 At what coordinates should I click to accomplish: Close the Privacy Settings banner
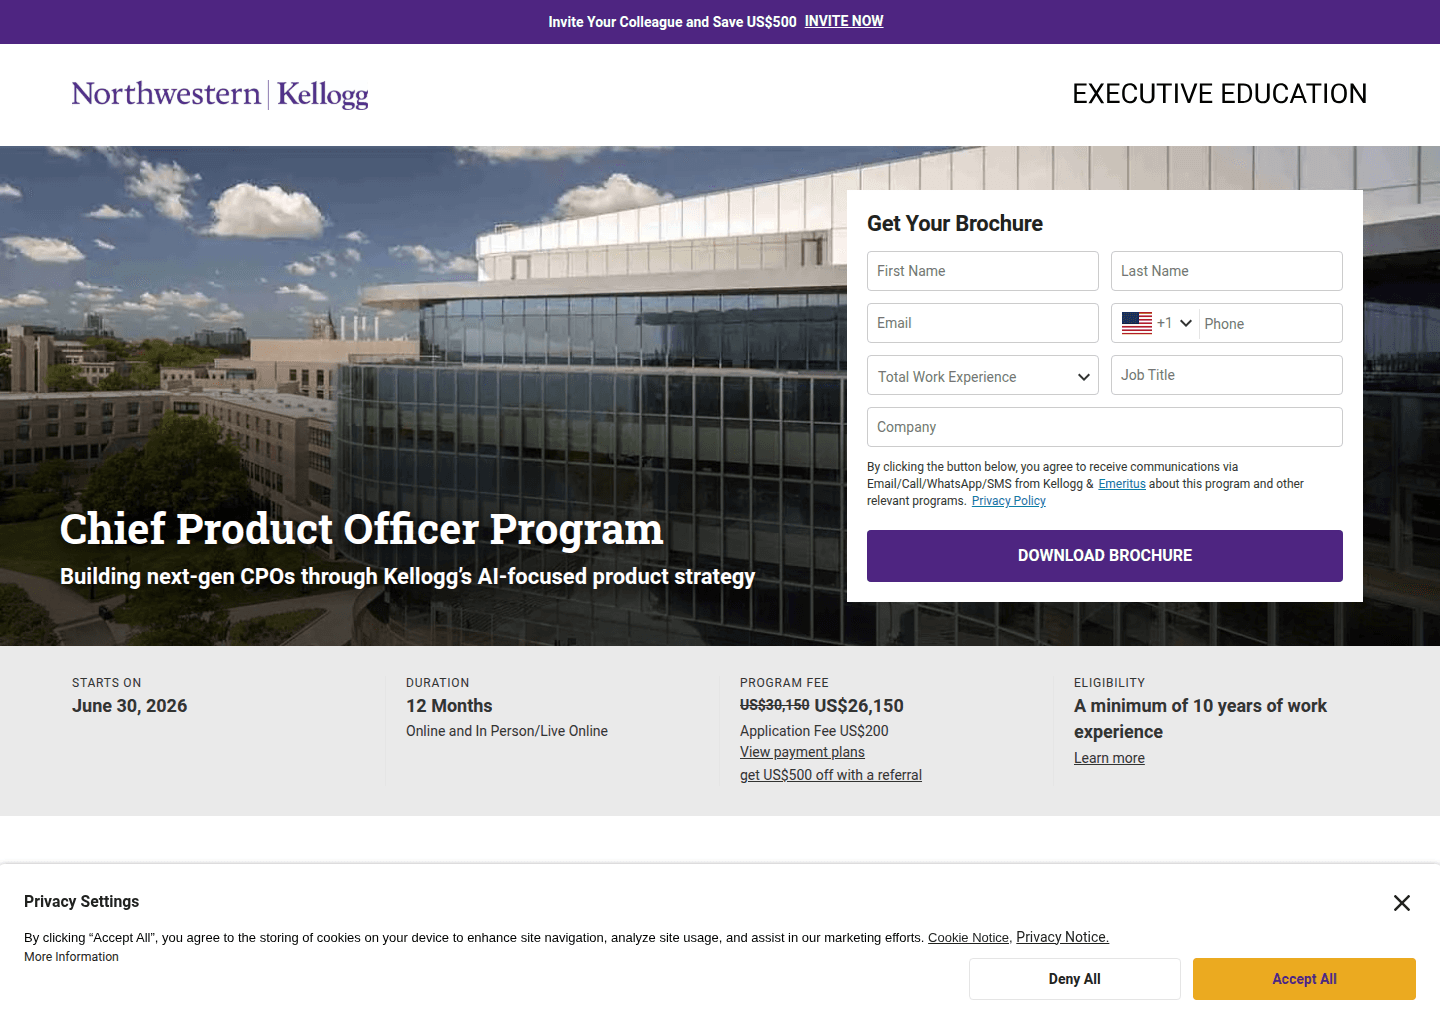coord(1402,903)
